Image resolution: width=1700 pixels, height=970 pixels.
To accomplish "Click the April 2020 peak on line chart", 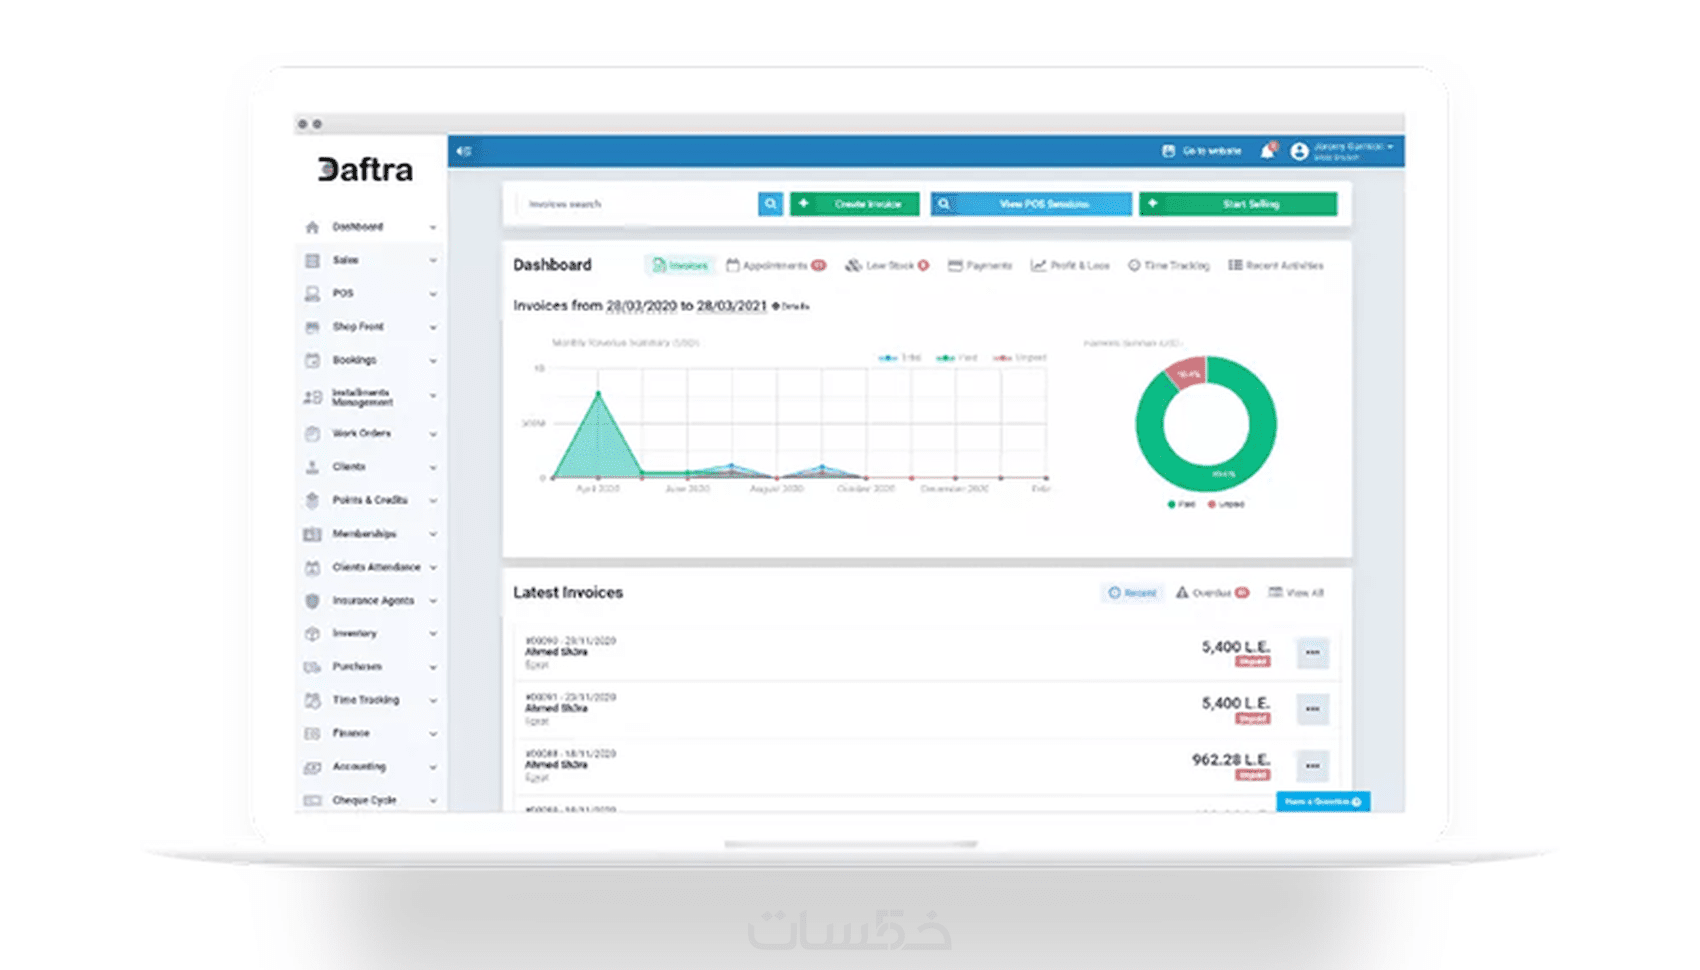I will 599,393.
